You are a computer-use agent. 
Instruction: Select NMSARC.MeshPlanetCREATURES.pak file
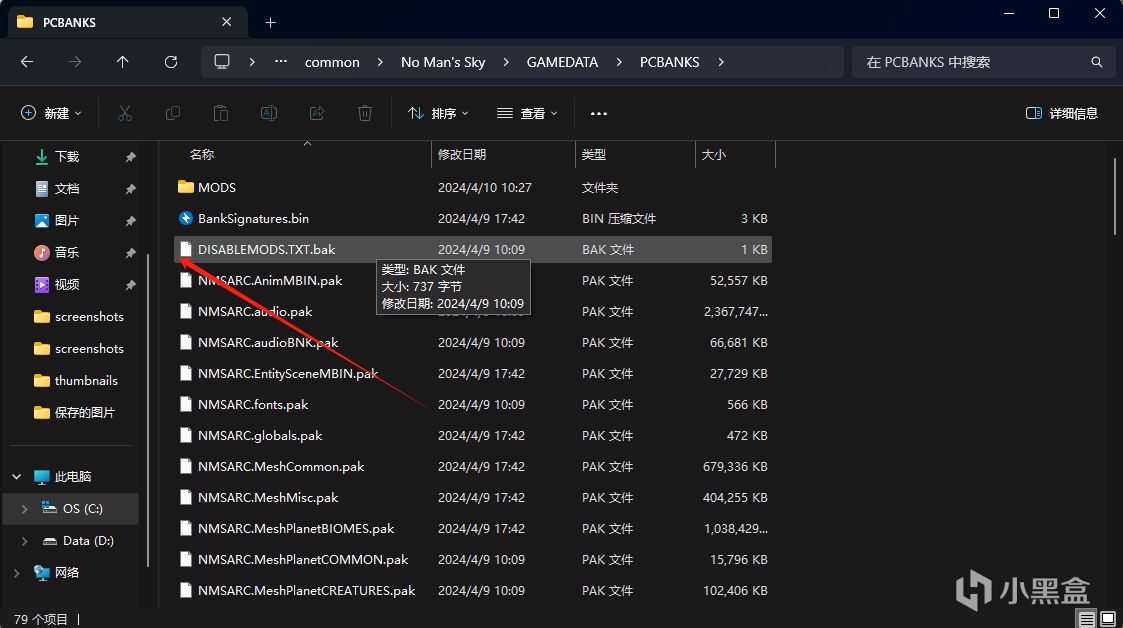pyautogui.click(x=473, y=591)
